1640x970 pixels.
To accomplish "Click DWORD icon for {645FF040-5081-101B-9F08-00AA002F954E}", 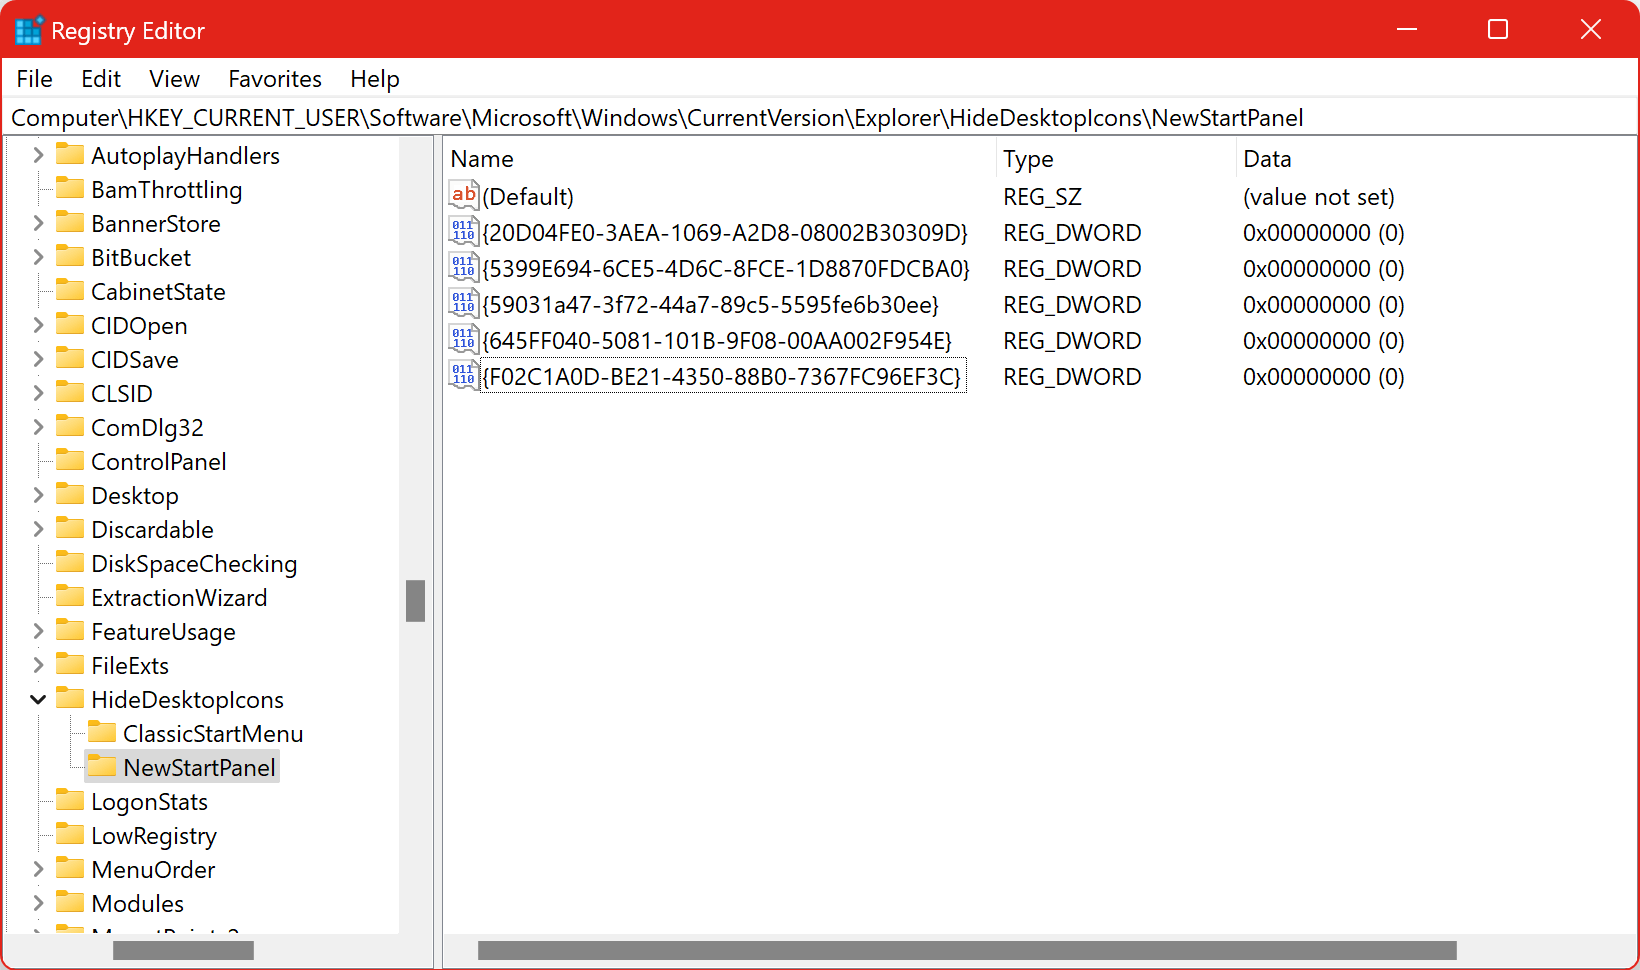I will [464, 340].
